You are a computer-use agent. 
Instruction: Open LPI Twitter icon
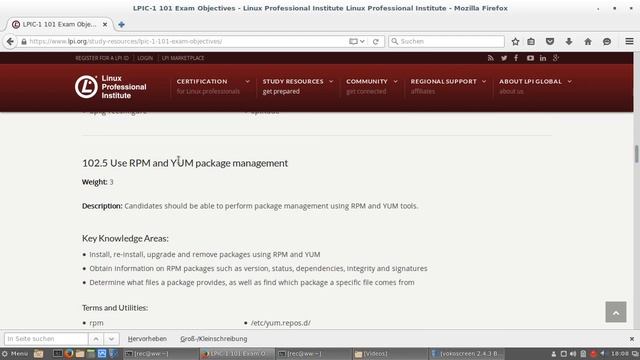504,58
